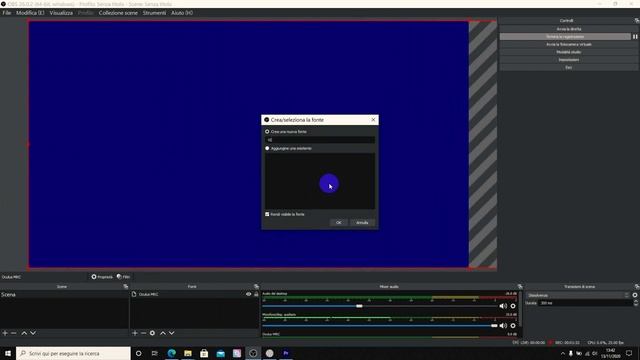Move the source up in the Fonti panel
The height and width of the screenshot is (360, 640).
(x=163, y=333)
